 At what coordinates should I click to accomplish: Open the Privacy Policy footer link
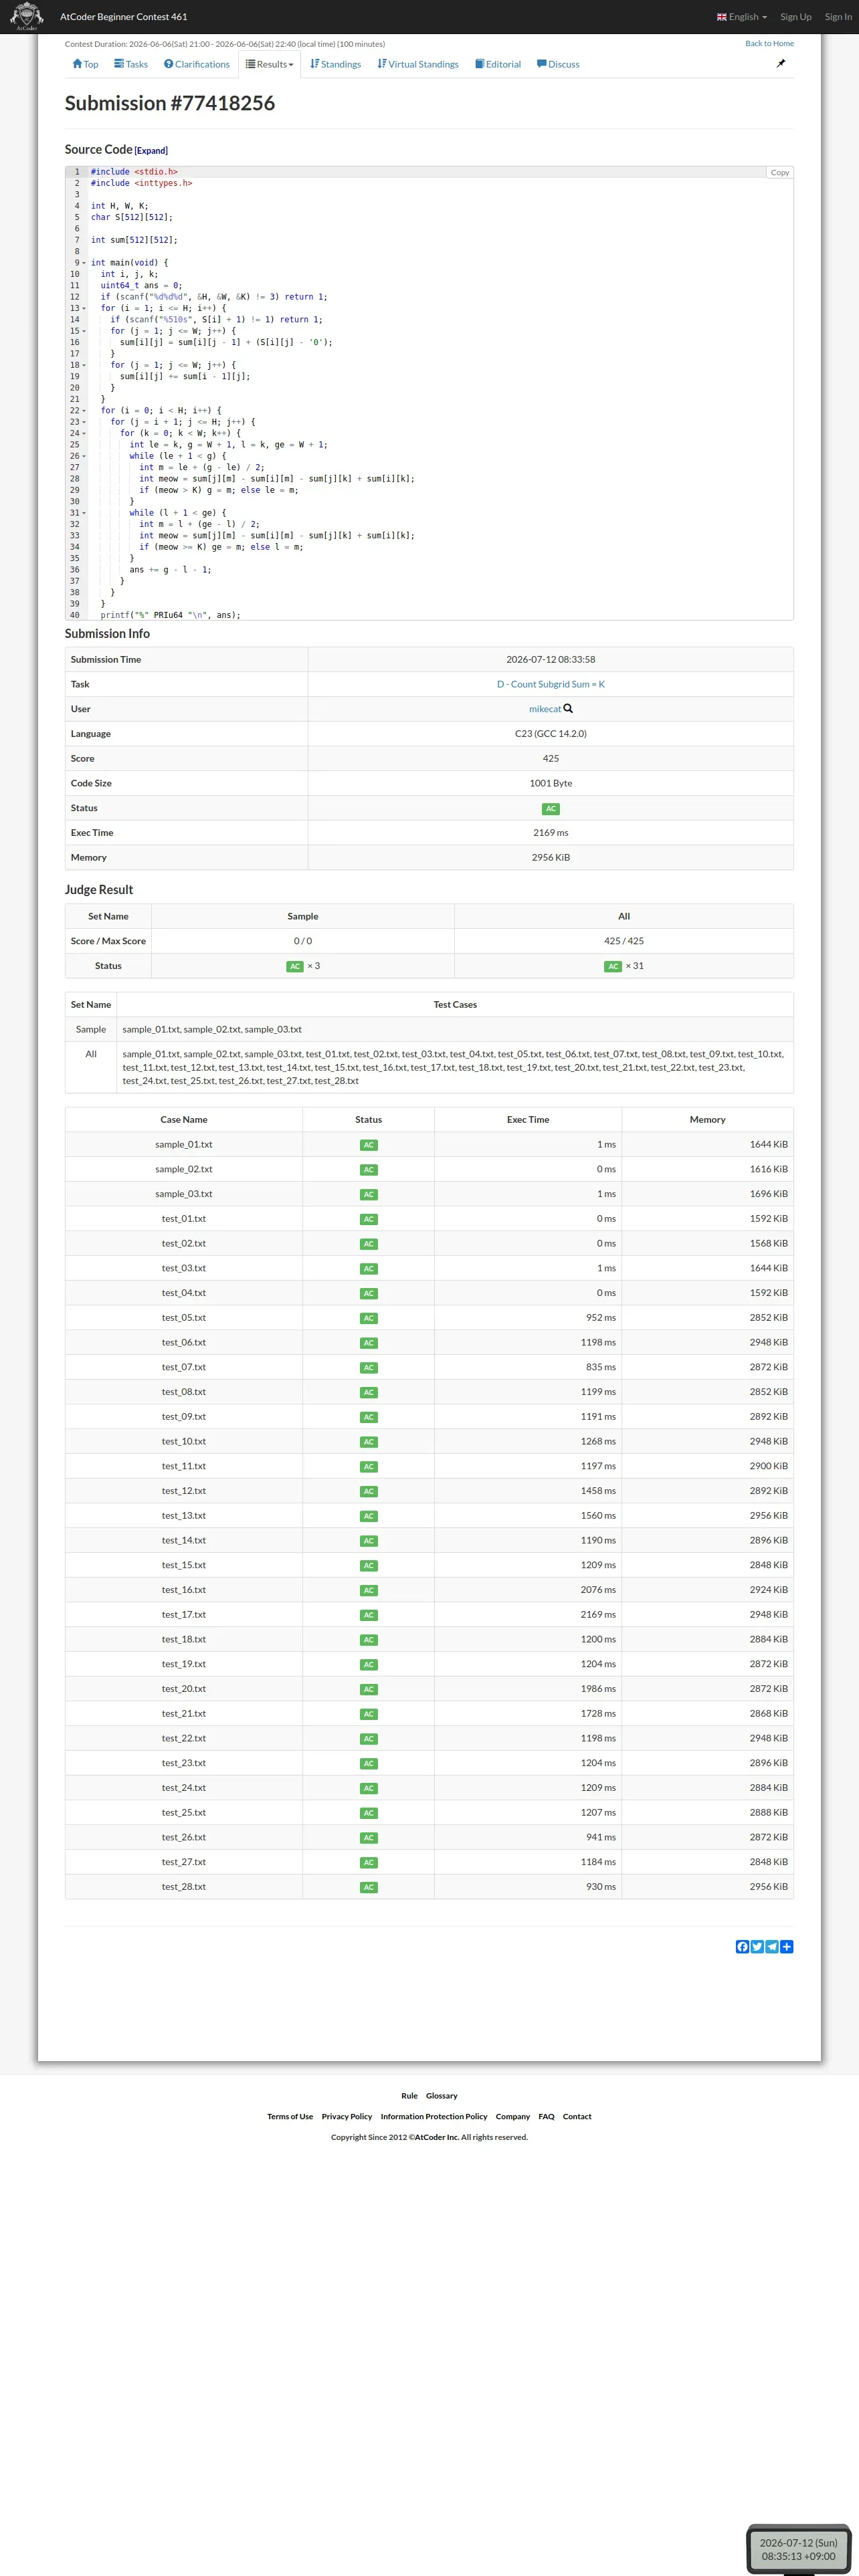(x=347, y=2116)
